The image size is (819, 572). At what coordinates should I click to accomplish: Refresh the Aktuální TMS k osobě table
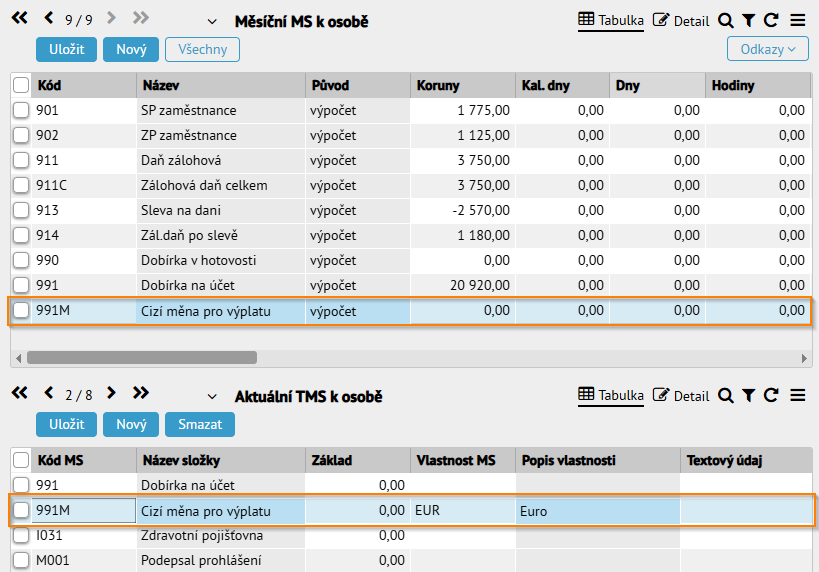(771, 395)
